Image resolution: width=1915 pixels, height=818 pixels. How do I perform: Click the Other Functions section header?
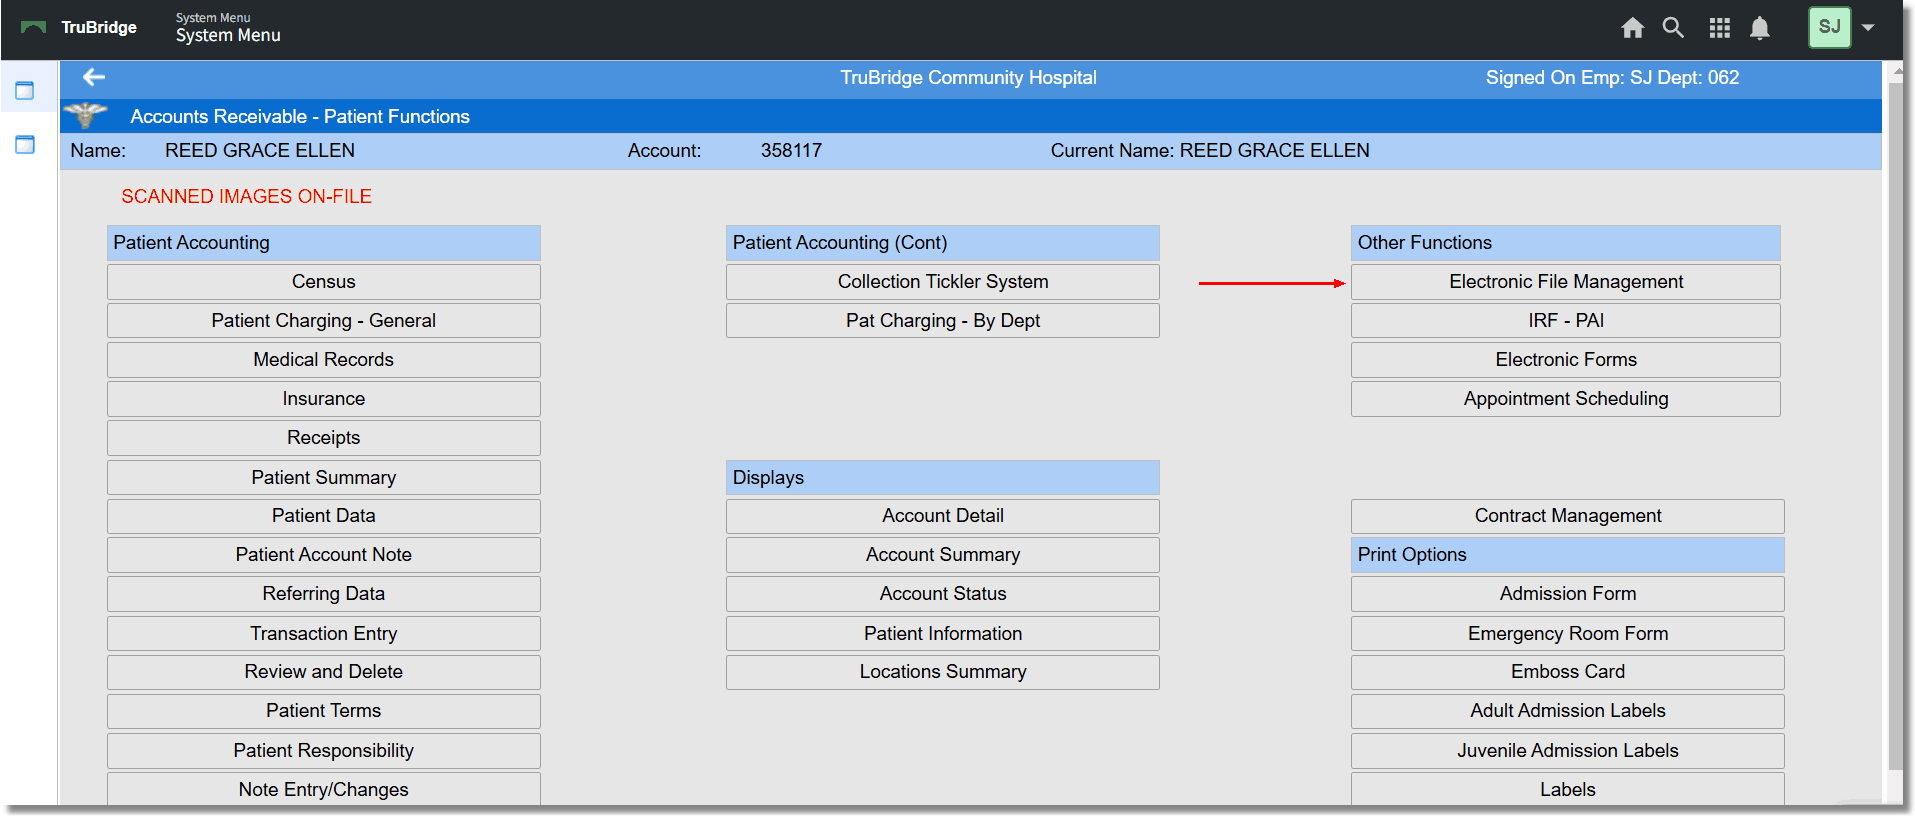(1566, 243)
